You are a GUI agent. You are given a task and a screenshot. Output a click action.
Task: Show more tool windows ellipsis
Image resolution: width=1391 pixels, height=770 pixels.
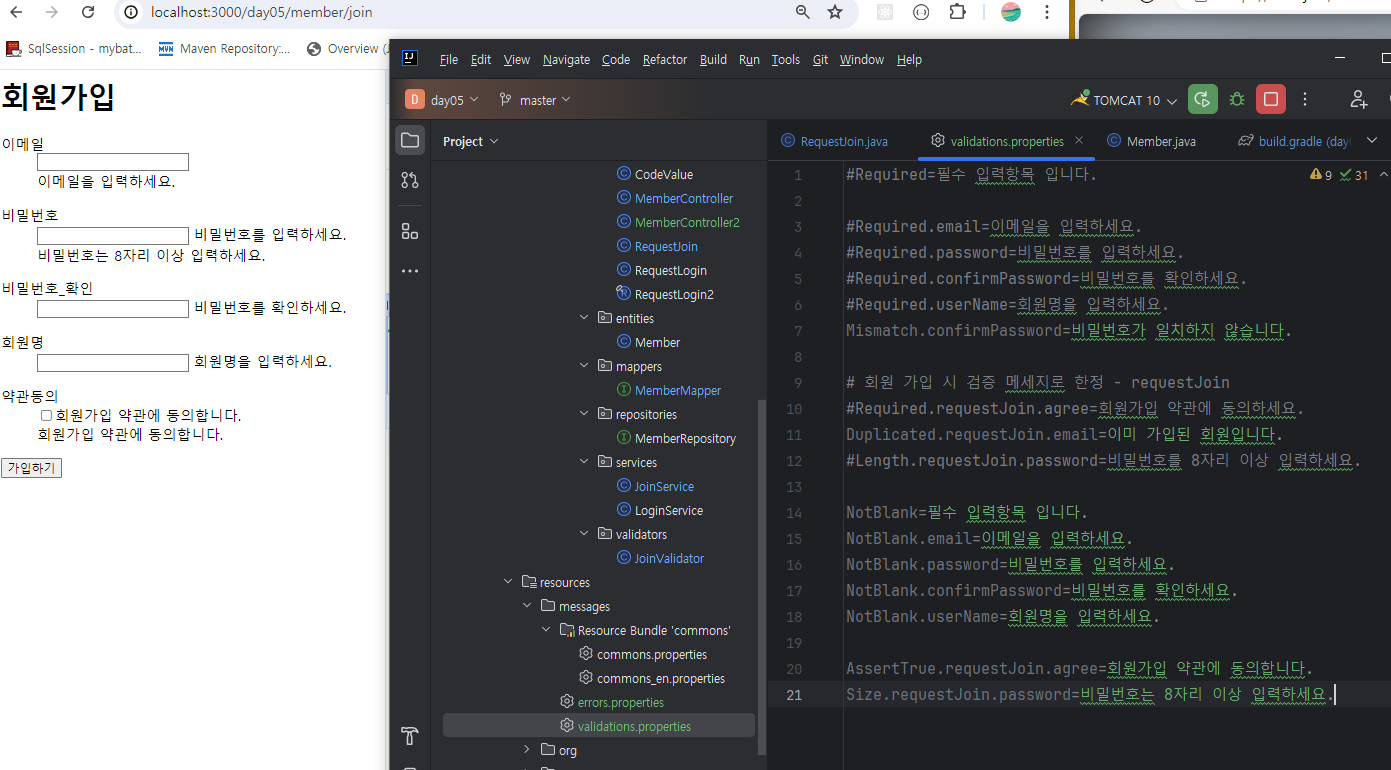point(409,271)
